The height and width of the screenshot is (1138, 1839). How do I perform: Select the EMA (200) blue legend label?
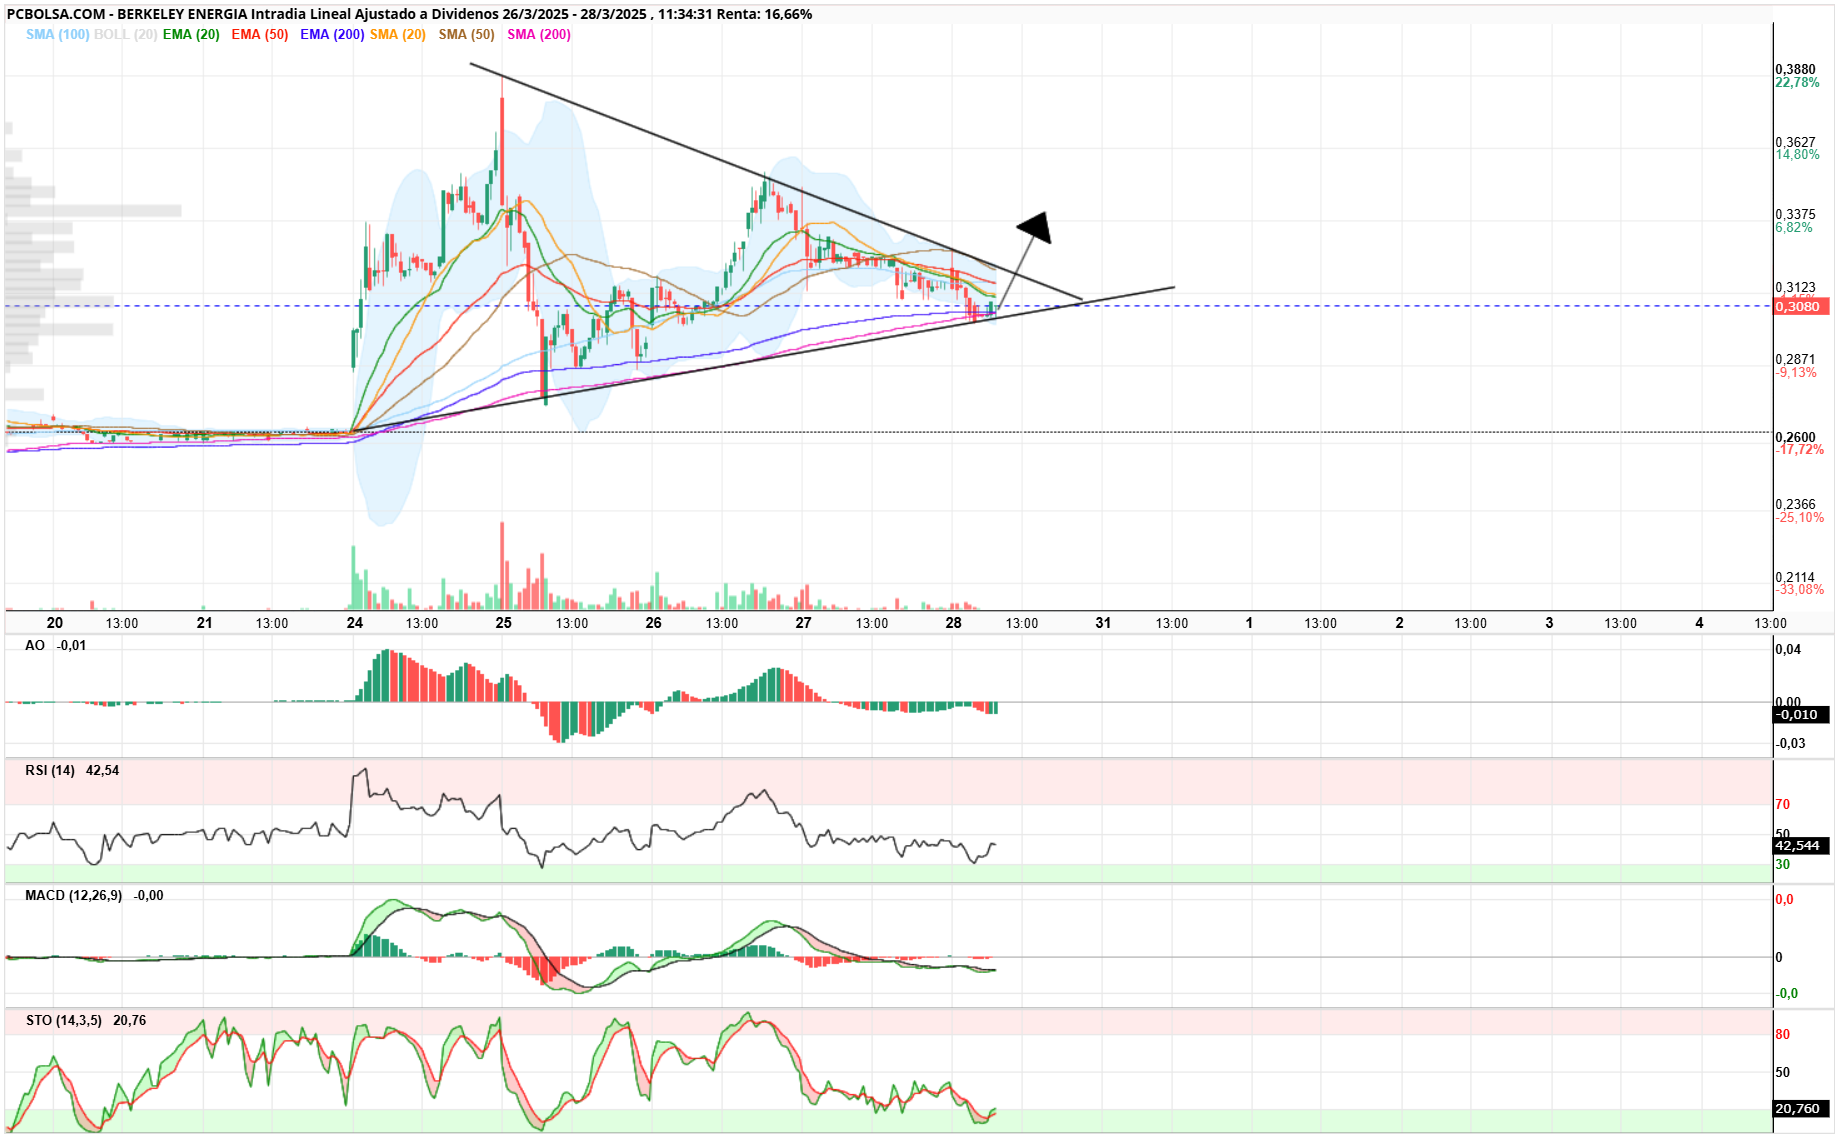point(332,34)
